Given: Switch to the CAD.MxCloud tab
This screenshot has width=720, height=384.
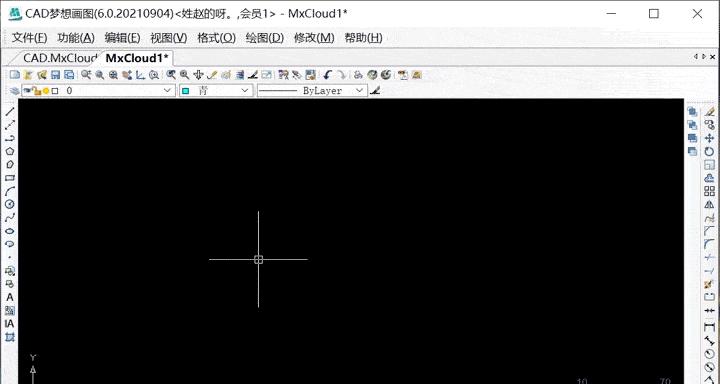Looking at the screenshot, I should tap(60, 58).
